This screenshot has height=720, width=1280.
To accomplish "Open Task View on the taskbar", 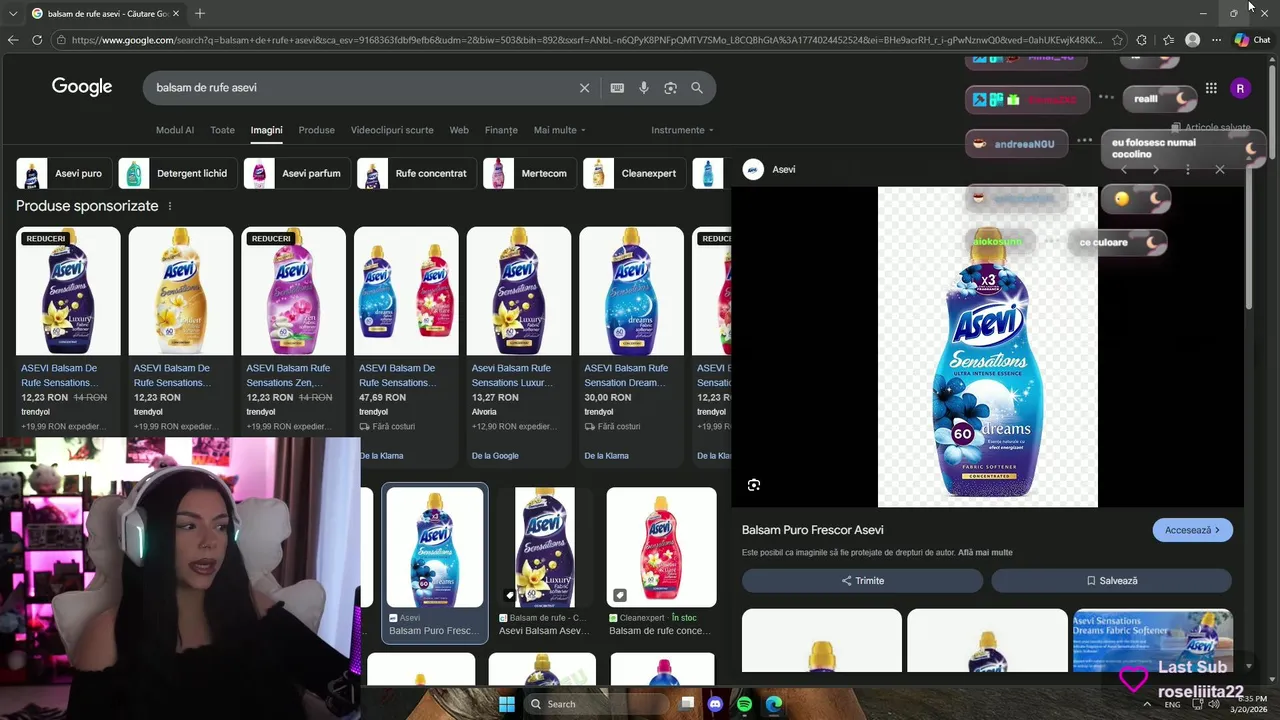I will pos(686,704).
